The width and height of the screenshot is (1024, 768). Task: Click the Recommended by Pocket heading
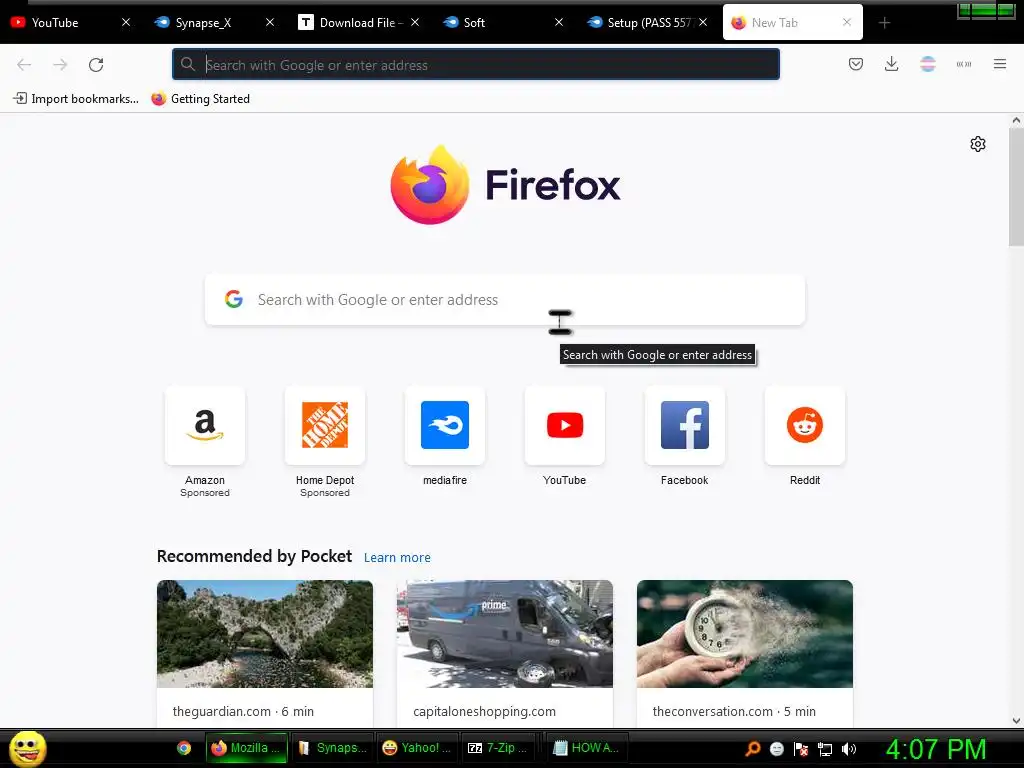(254, 556)
